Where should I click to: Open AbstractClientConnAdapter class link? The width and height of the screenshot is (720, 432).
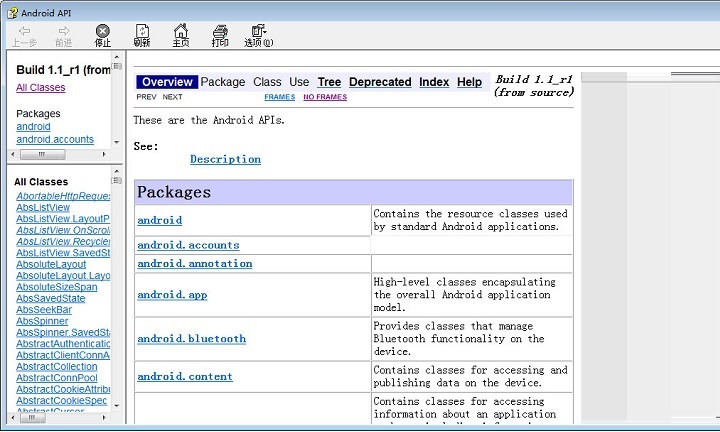pyautogui.click(x=63, y=355)
